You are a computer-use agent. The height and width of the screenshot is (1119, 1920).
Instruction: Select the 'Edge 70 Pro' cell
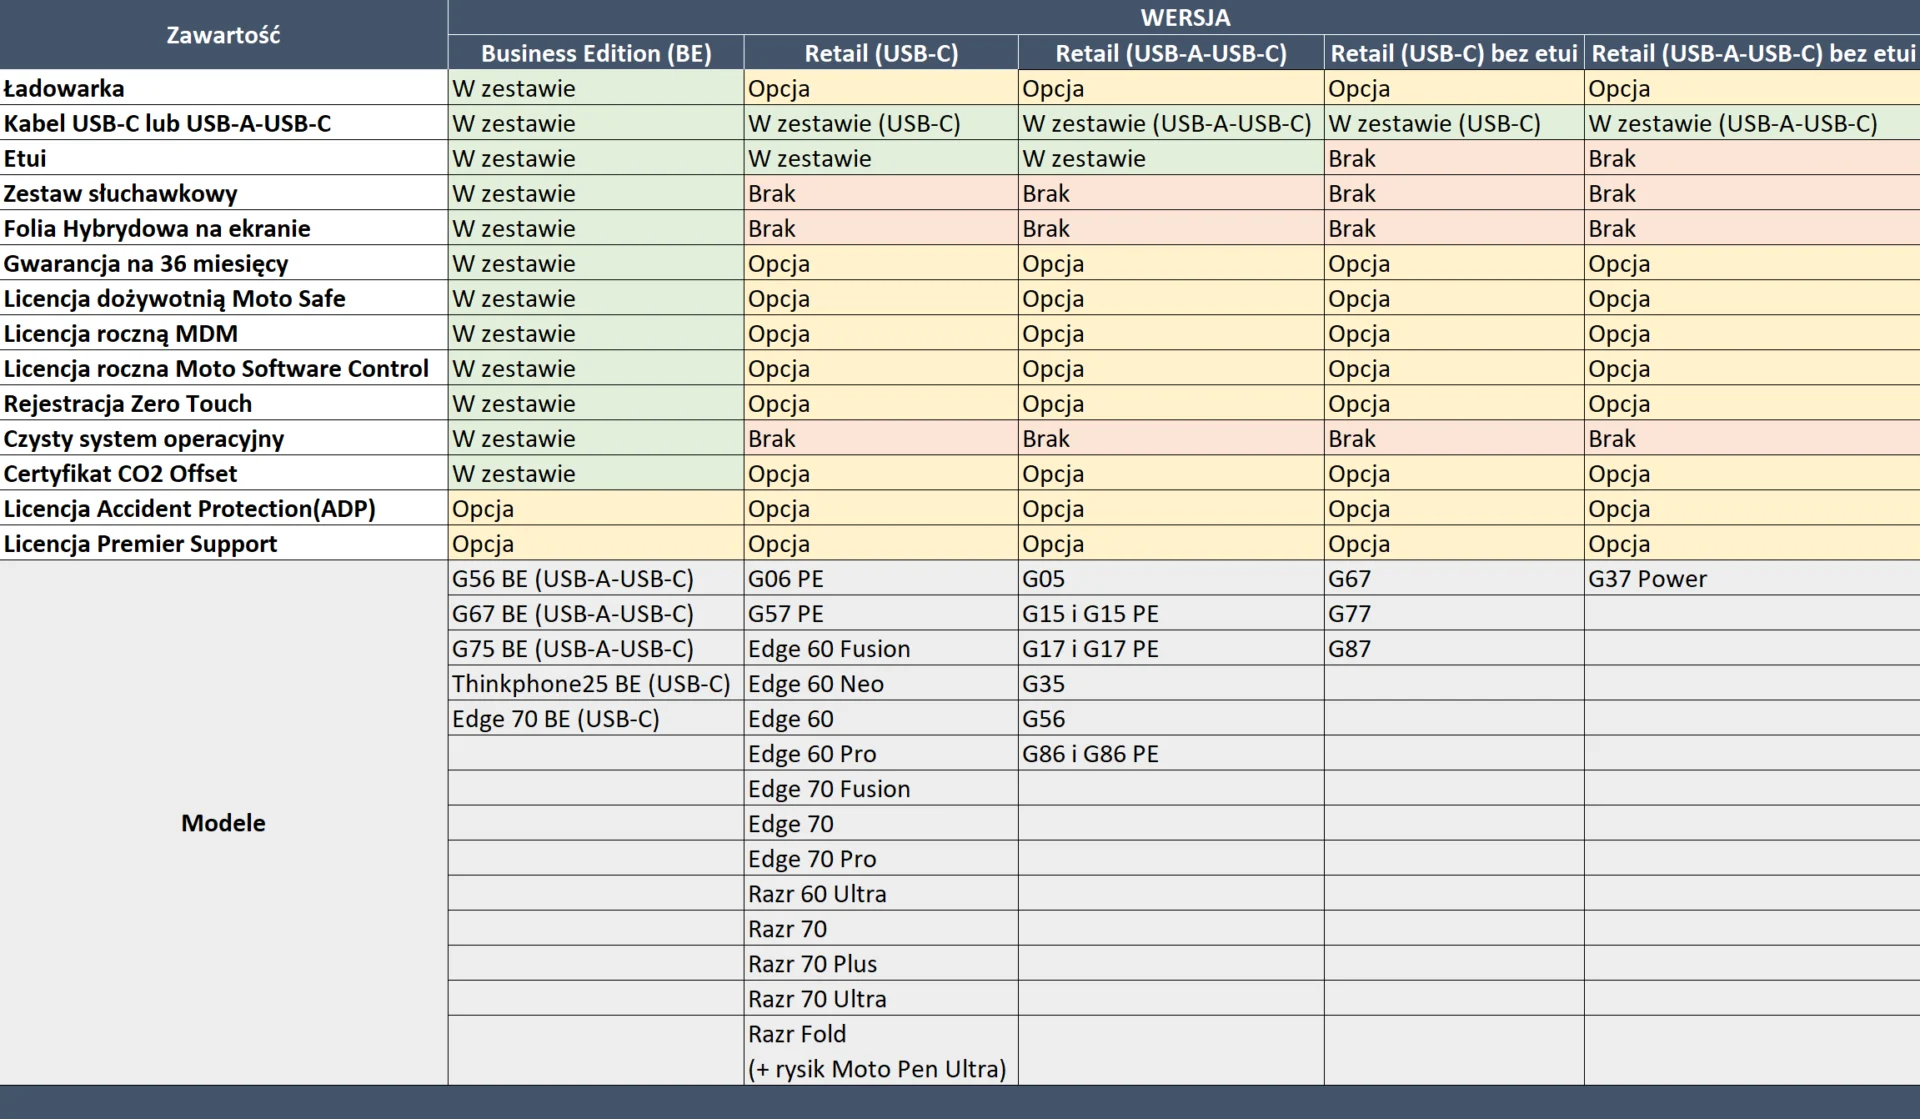click(881, 858)
